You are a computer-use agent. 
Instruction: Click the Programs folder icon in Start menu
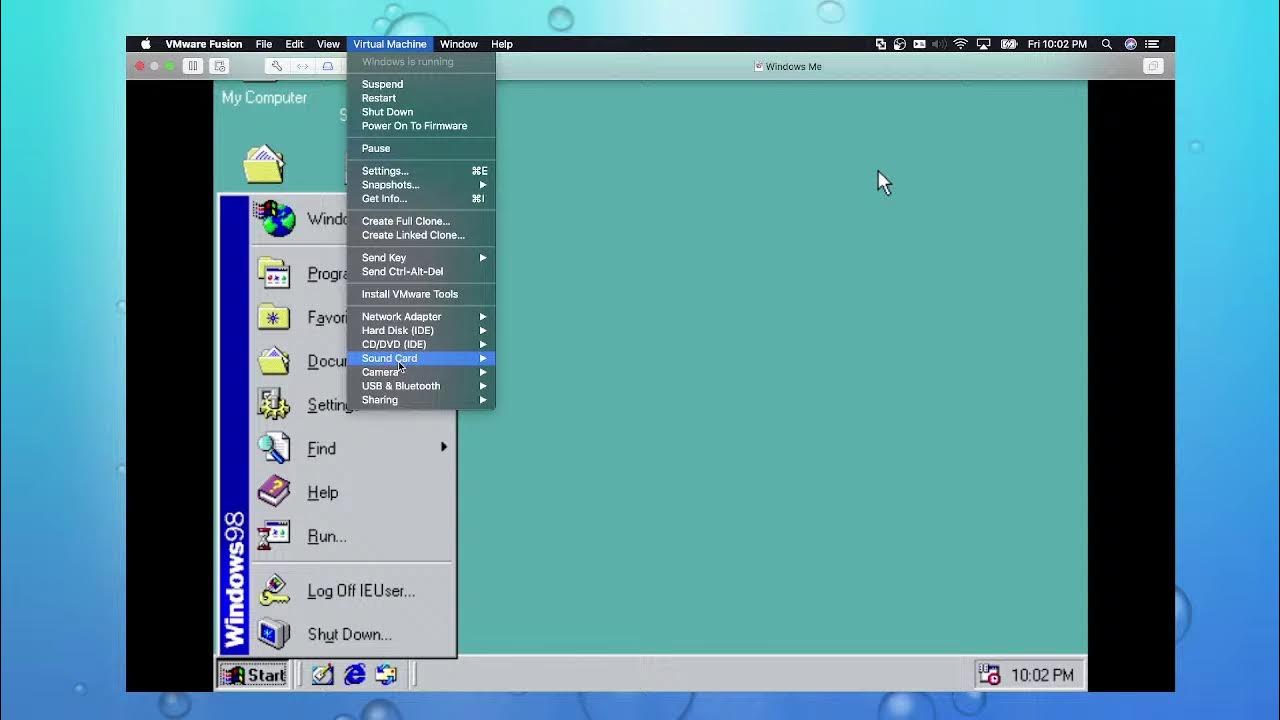274,273
